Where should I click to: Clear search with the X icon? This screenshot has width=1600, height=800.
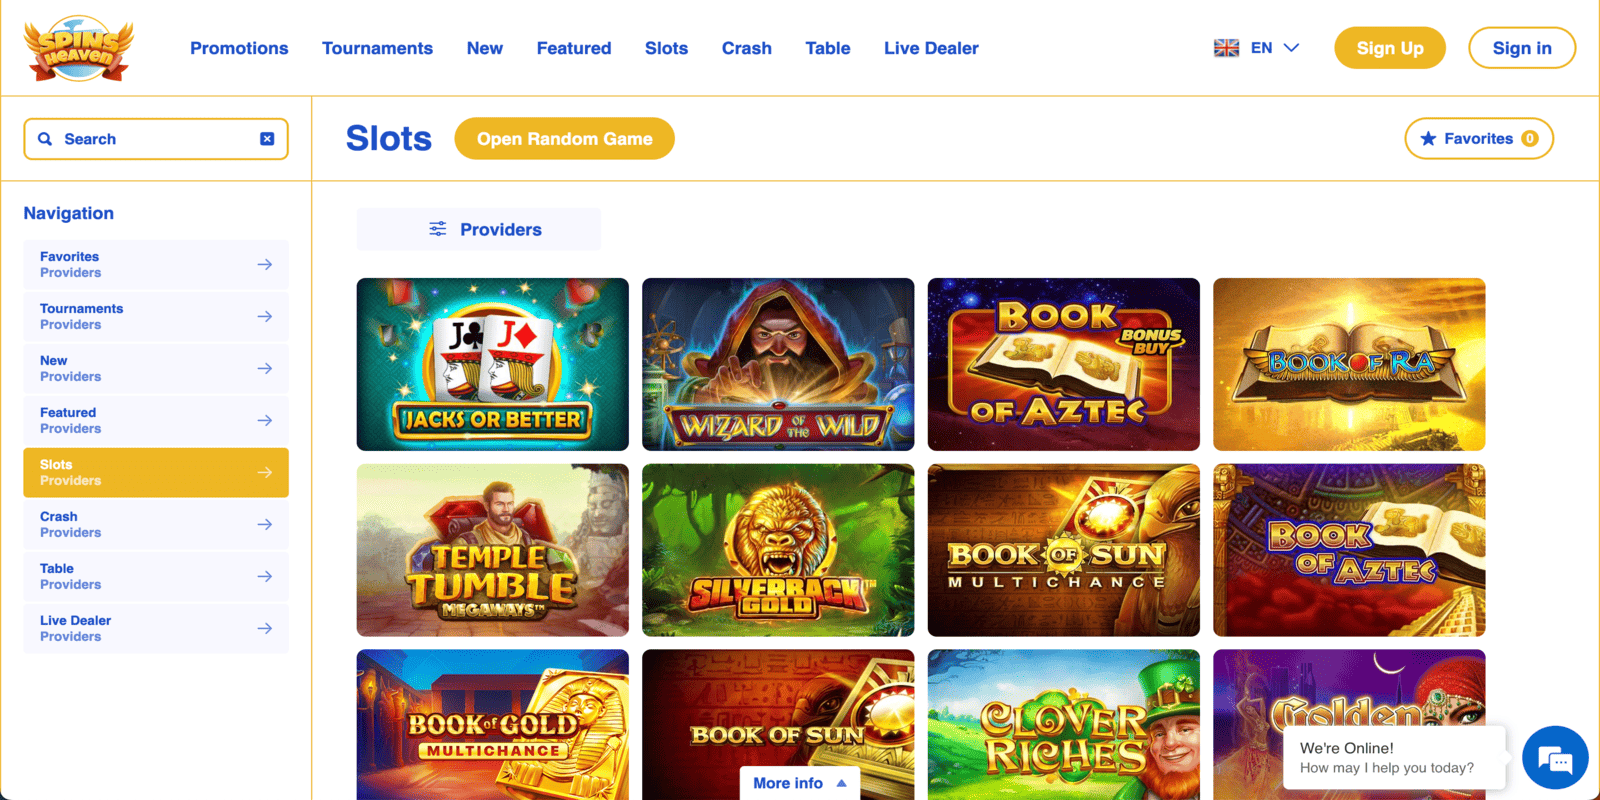coord(267,139)
